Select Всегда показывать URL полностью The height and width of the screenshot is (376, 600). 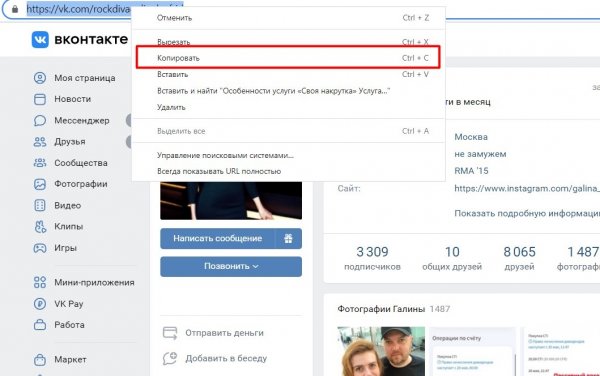(x=289, y=171)
